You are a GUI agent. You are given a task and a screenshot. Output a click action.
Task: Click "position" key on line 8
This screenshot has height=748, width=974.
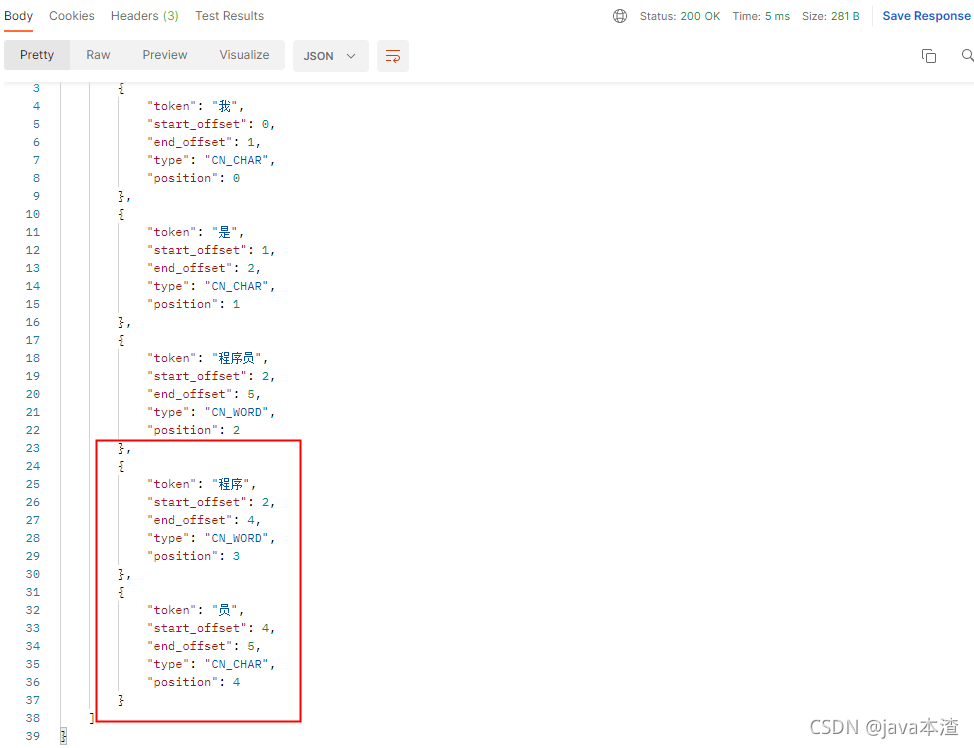click(x=182, y=178)
